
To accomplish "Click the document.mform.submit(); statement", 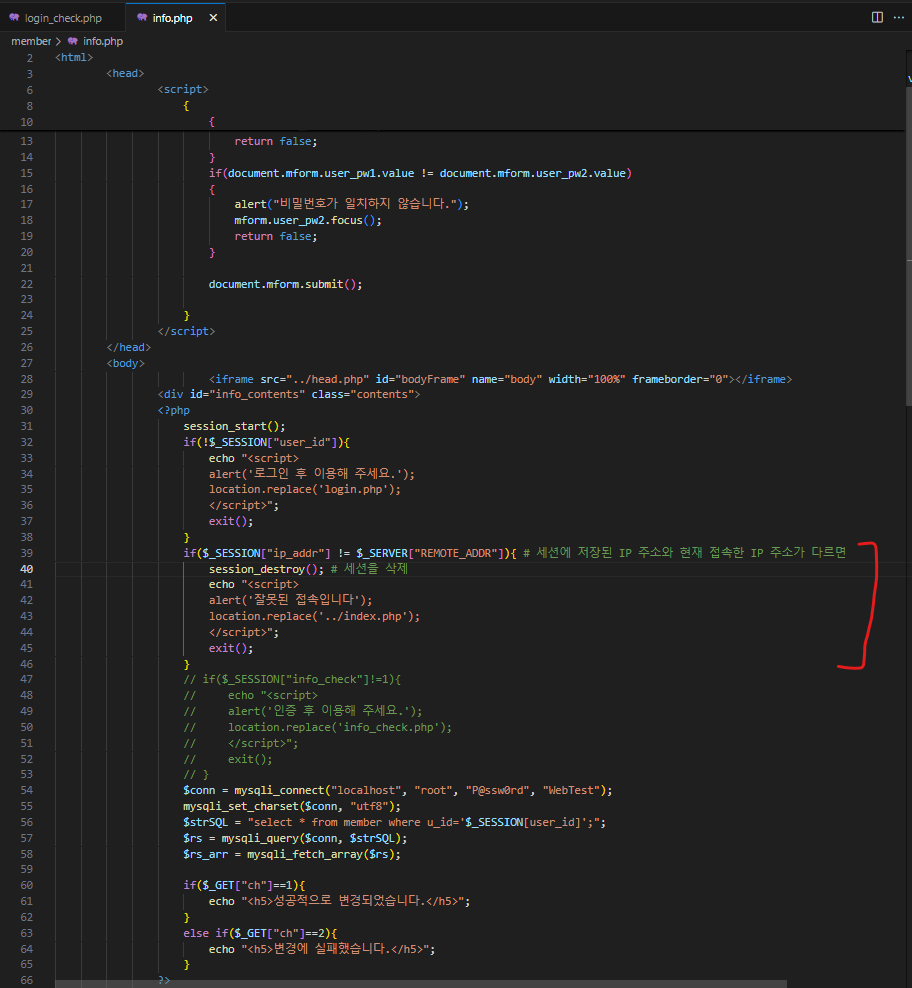I will coord(286,284).
